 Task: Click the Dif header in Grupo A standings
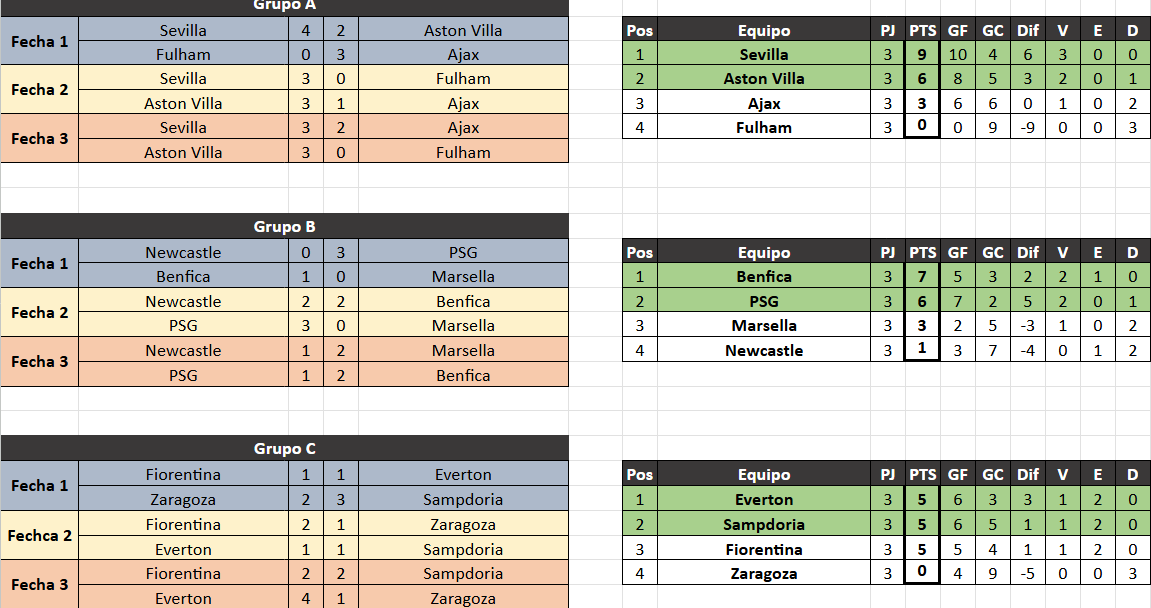click(1028, 31)
